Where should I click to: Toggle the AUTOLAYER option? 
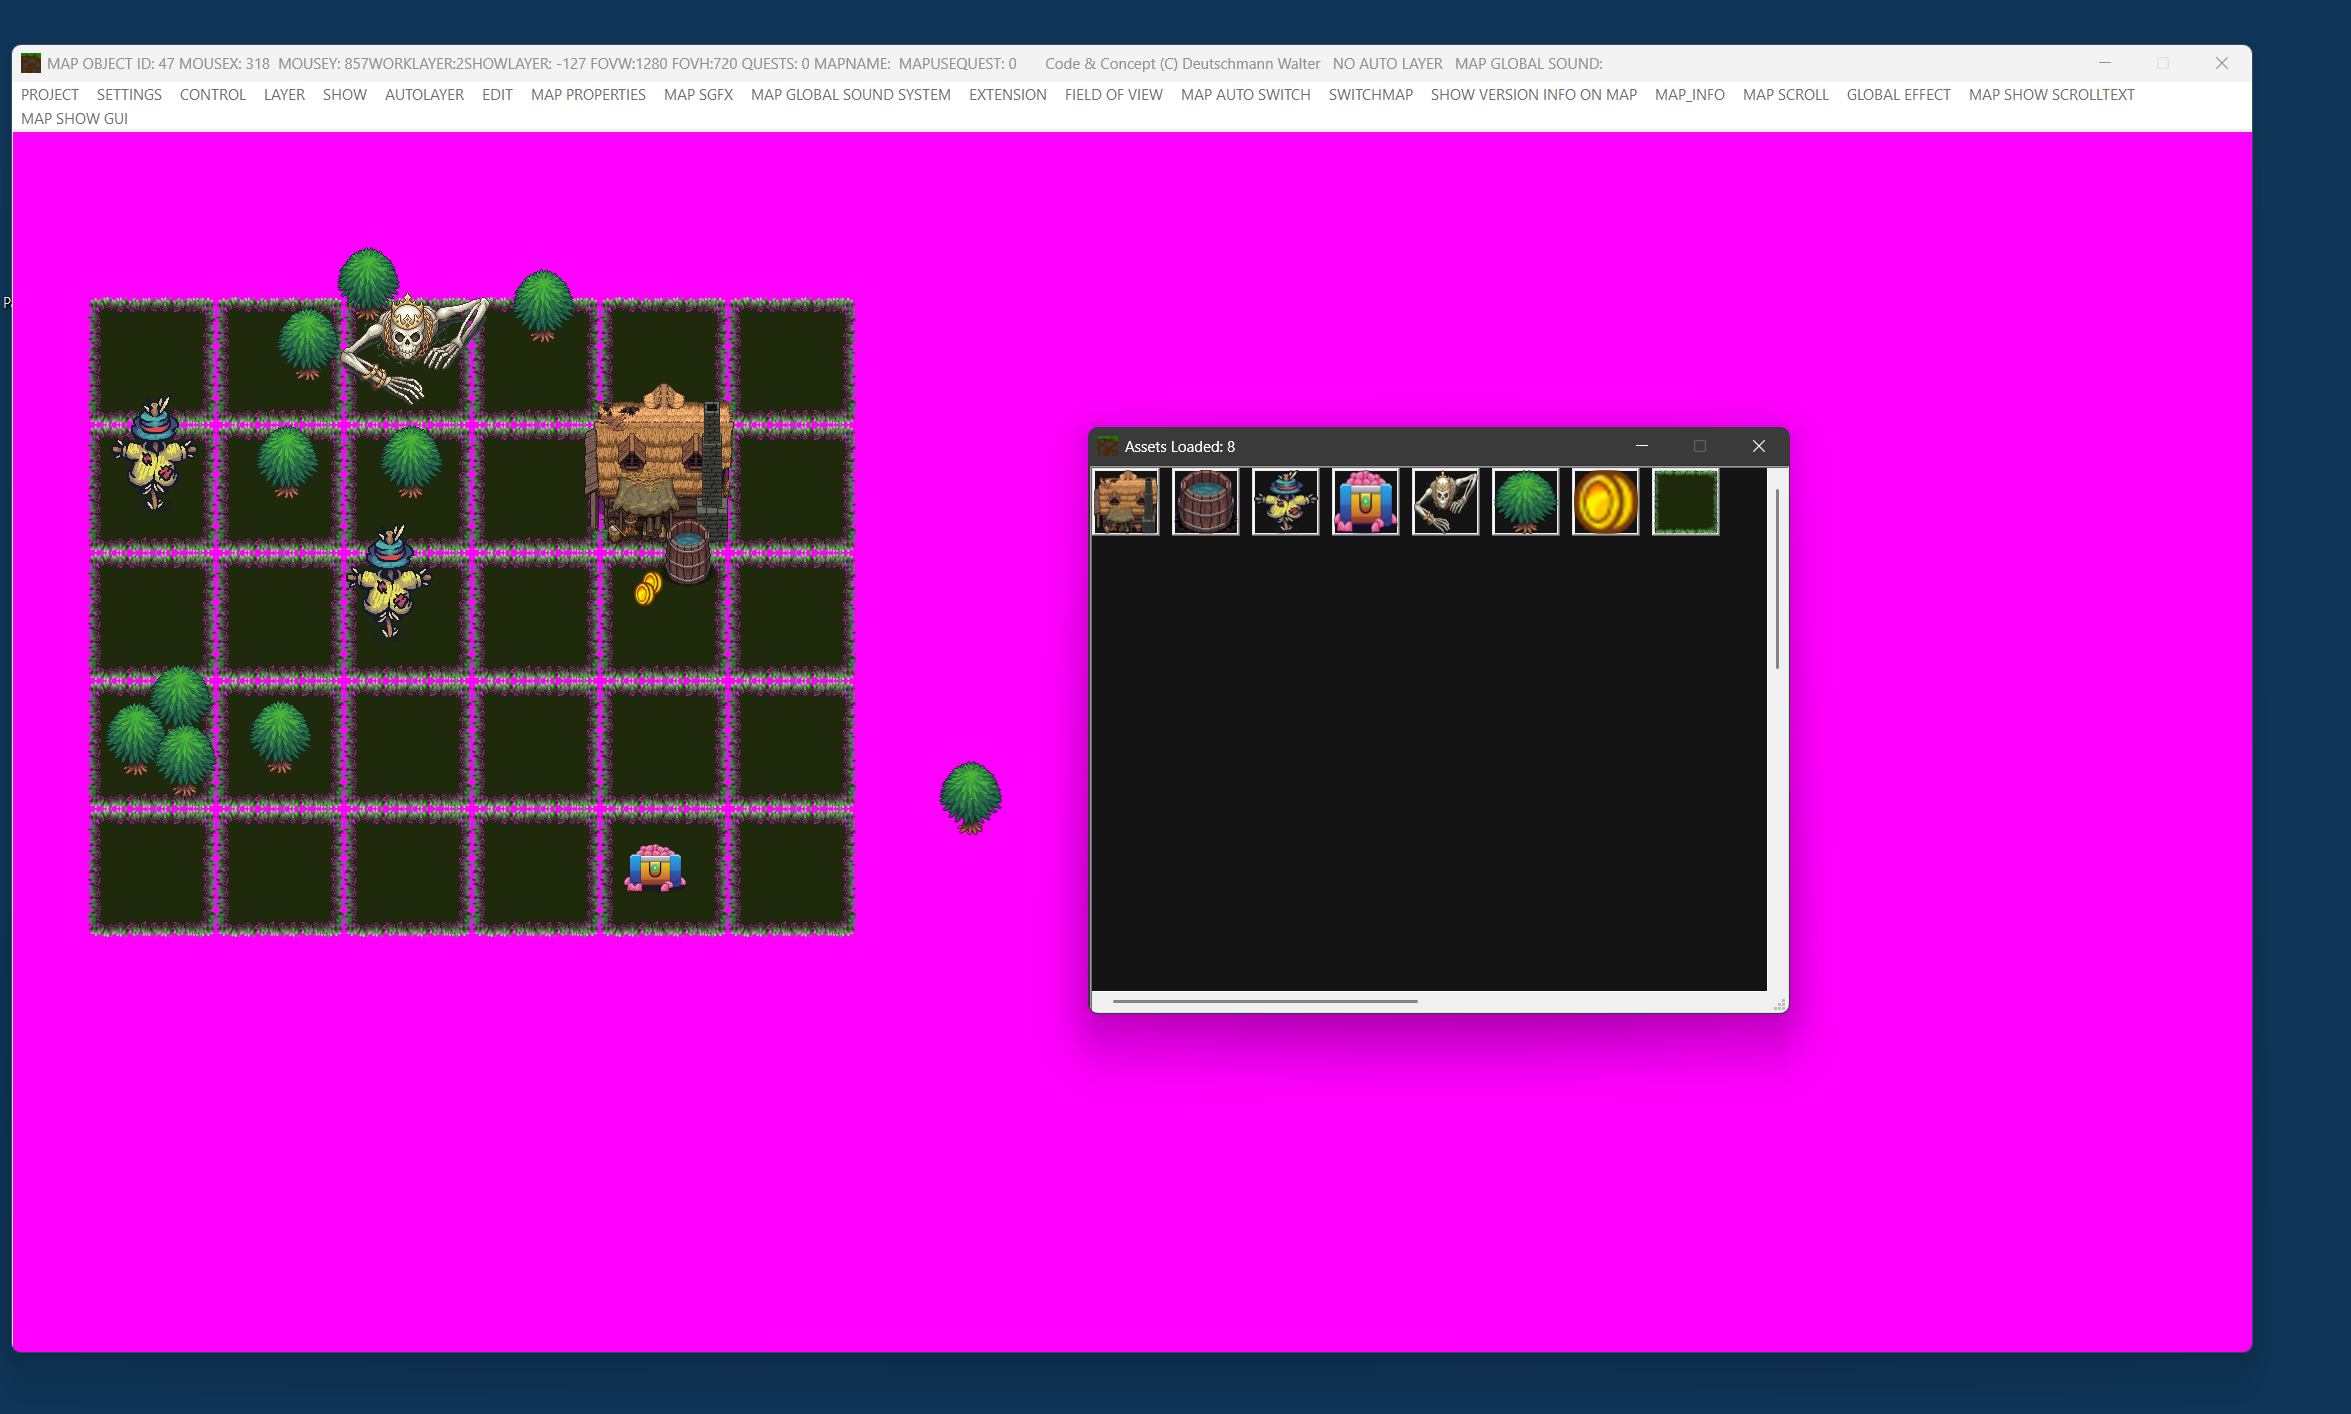click(x=424, y=94)
